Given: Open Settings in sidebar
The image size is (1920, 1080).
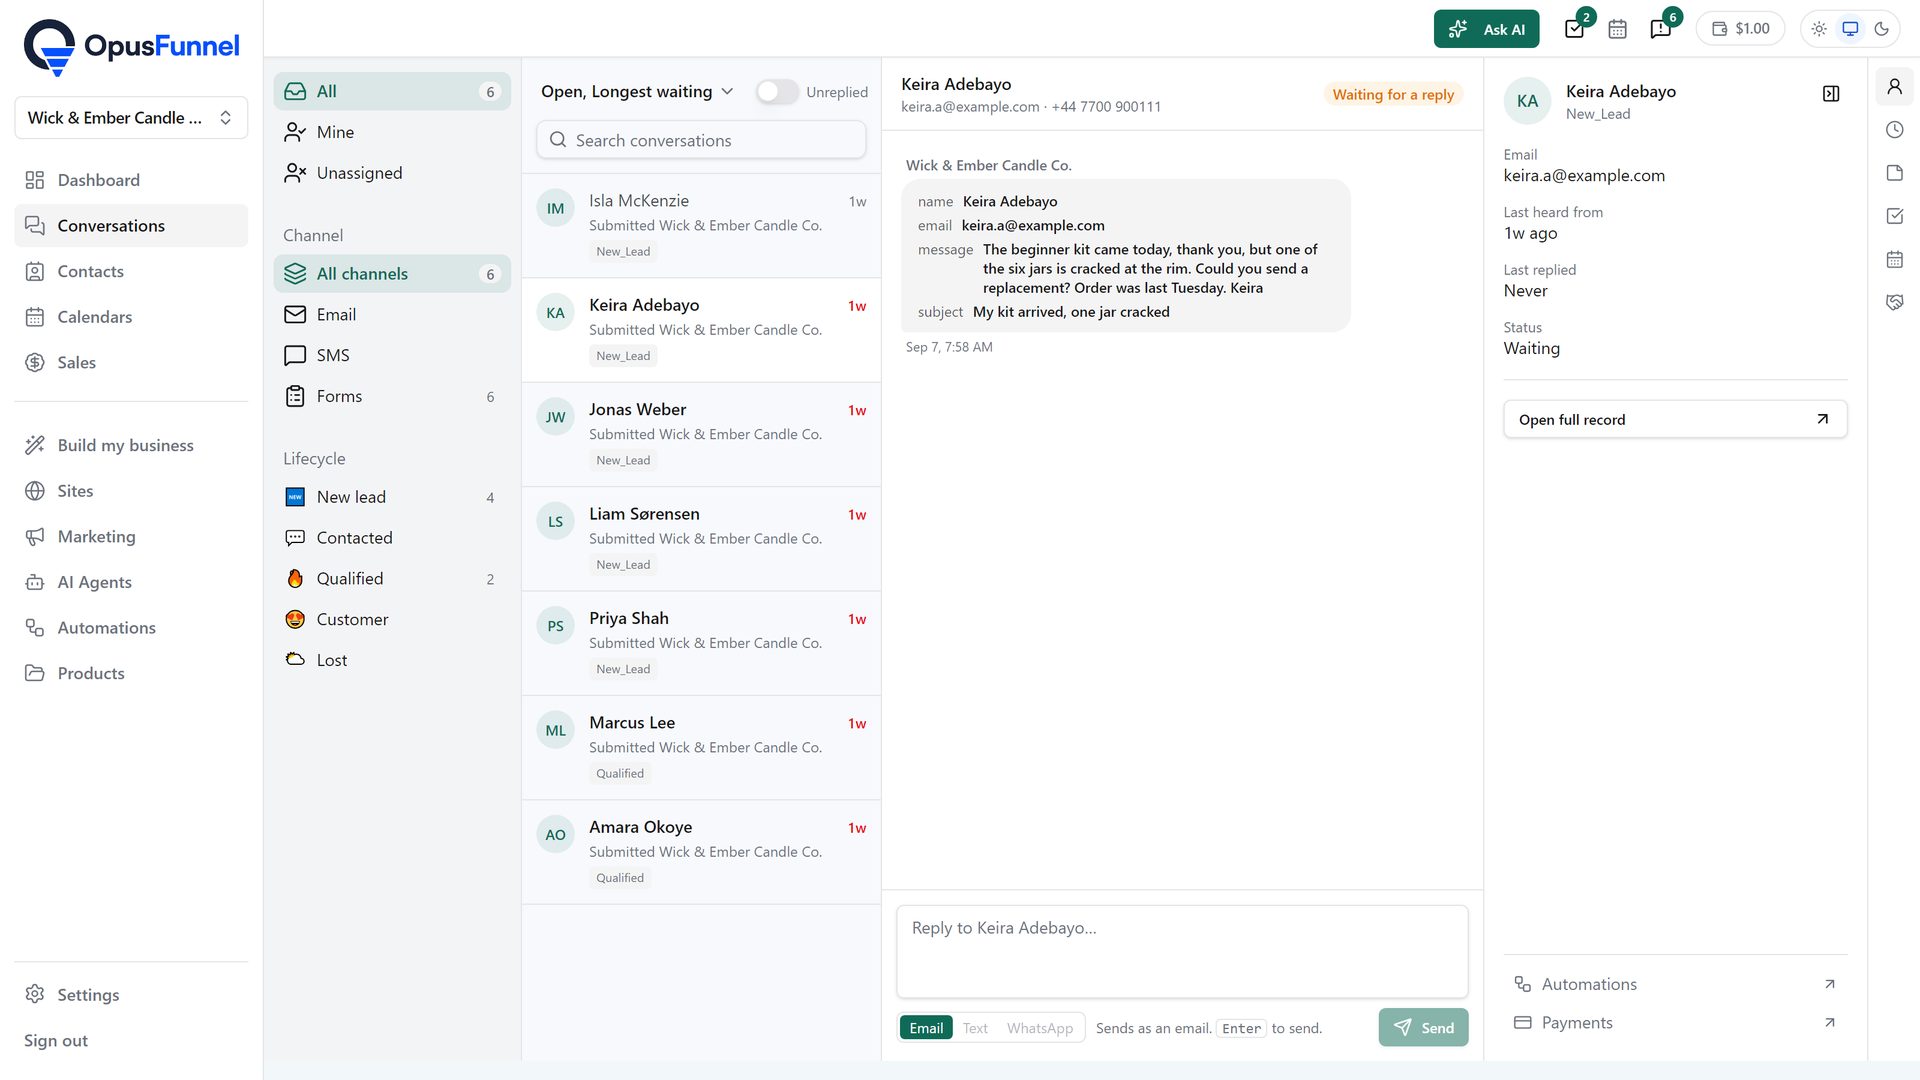Looking at the screenshot, I should coord(131,995).
